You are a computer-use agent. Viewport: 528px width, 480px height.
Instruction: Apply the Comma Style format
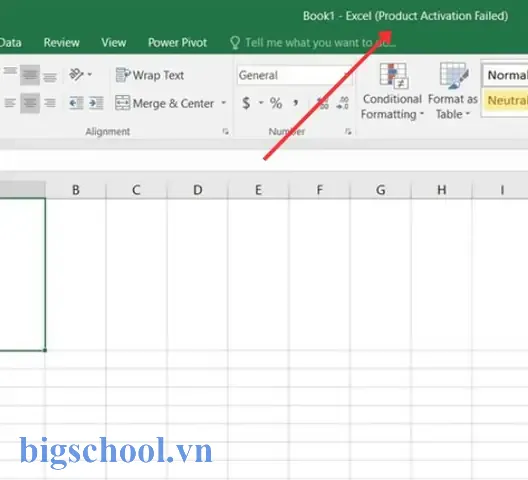(x=296, y=102)
